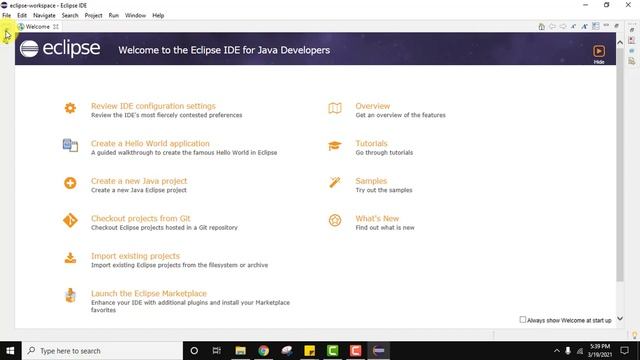This screenshot has width=640, height=360.
Task: Click the Welcome page vertical scrollbar thumb
Action: click(x=620, y=164)
